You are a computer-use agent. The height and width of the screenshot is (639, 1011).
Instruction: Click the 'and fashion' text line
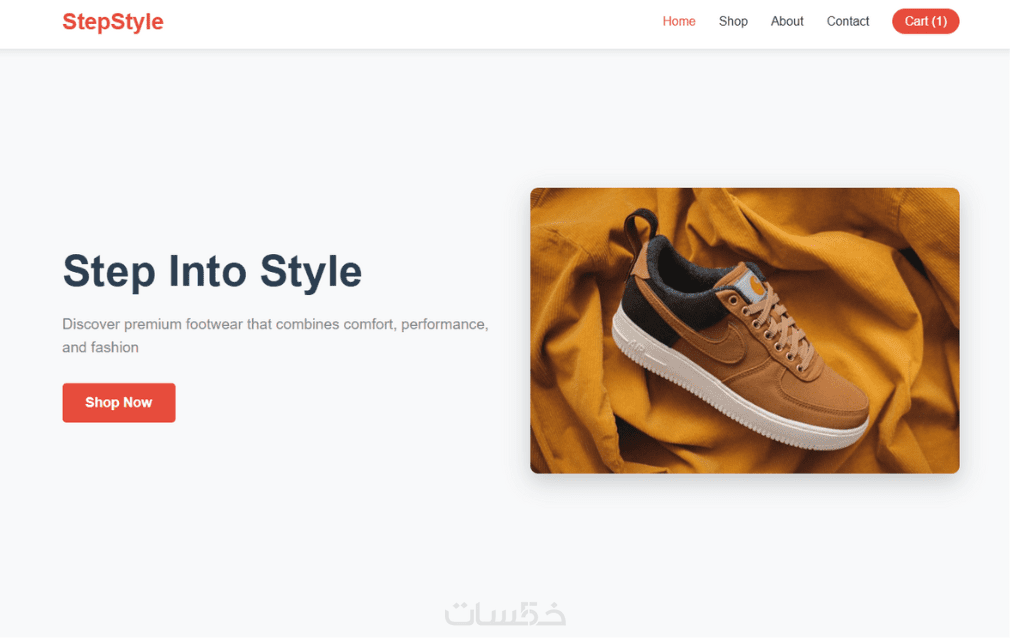101,348
